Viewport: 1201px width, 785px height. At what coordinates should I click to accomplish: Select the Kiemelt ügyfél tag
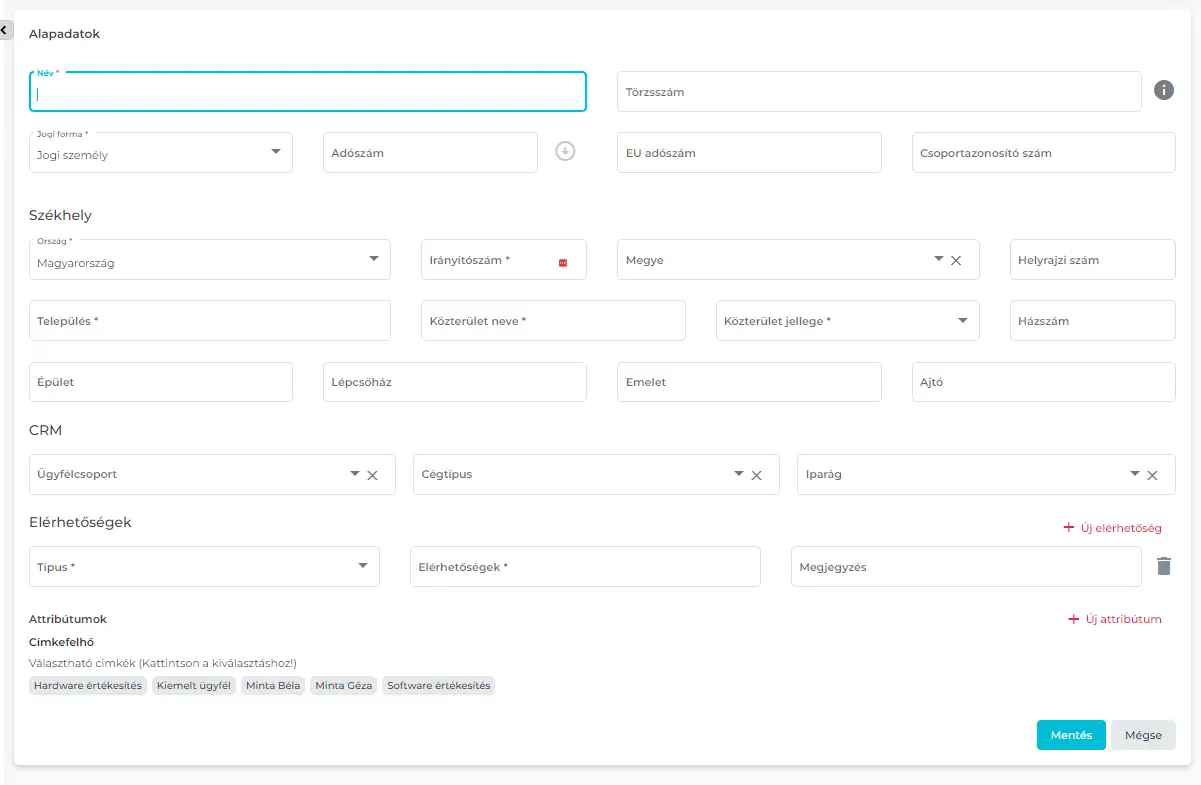[x=194, y=686]
